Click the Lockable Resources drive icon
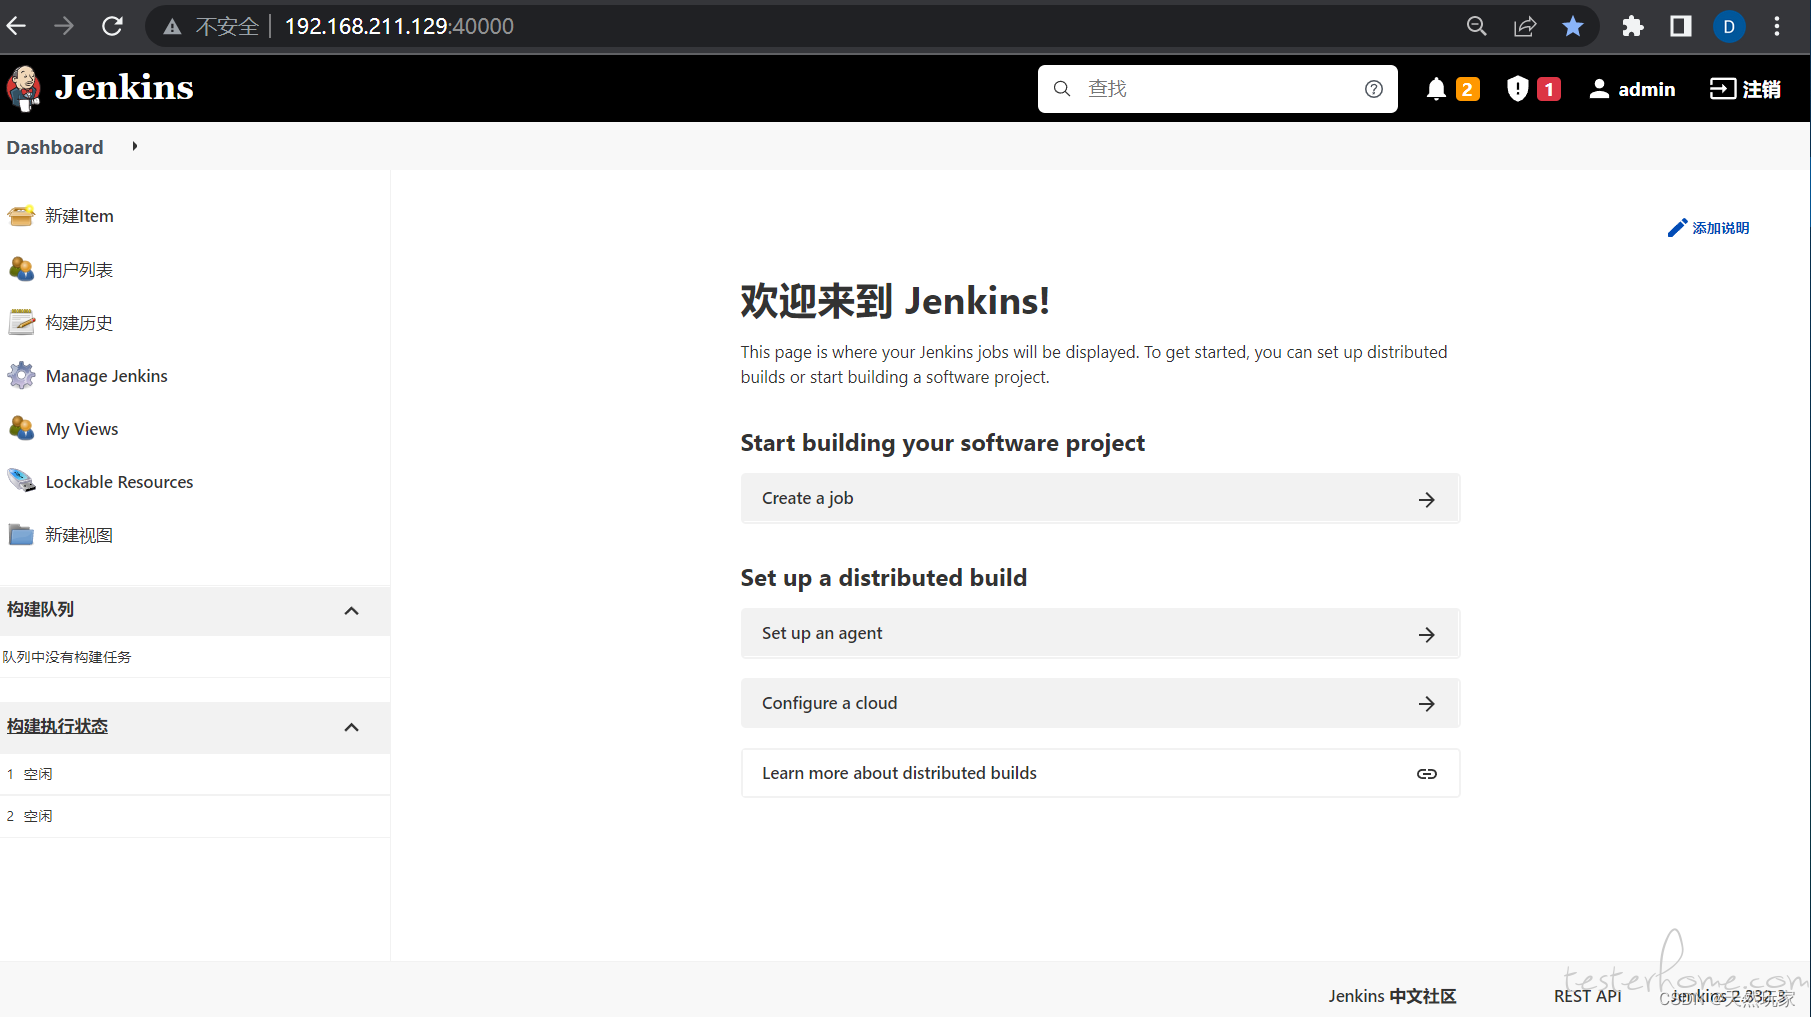The image size is (1811, 1017). click(21, 481)
